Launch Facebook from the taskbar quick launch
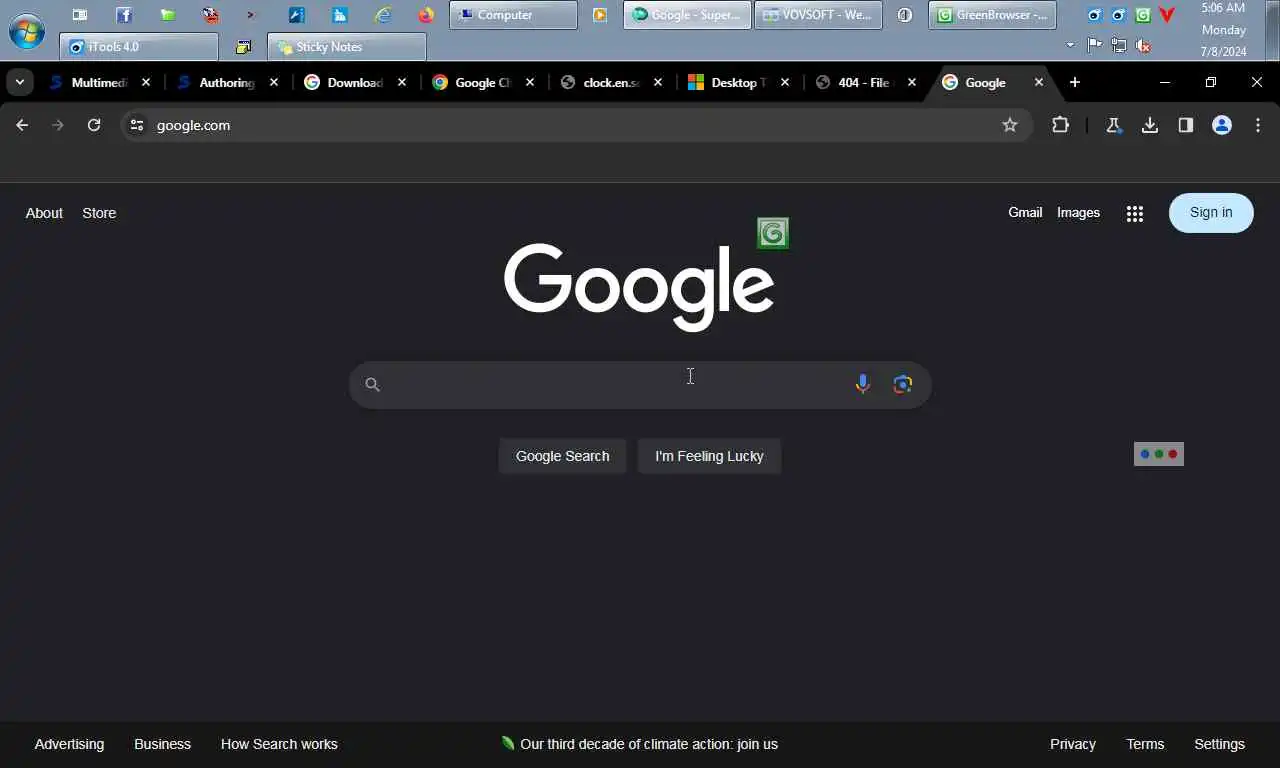 click(x=124, y=15)
